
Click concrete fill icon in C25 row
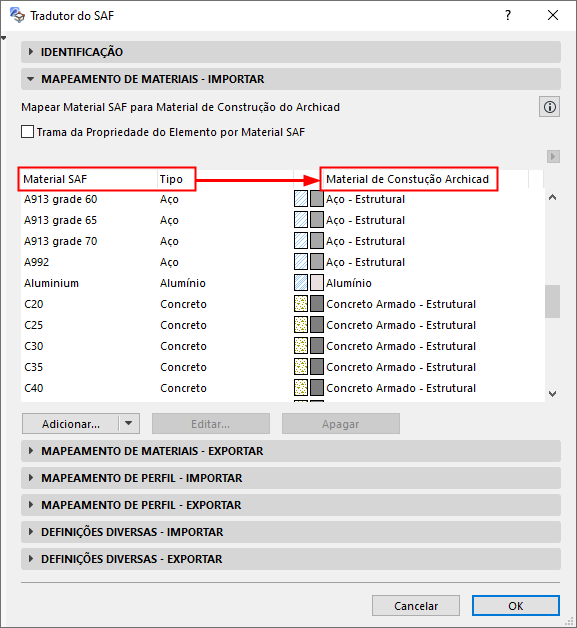click(301, 325)
